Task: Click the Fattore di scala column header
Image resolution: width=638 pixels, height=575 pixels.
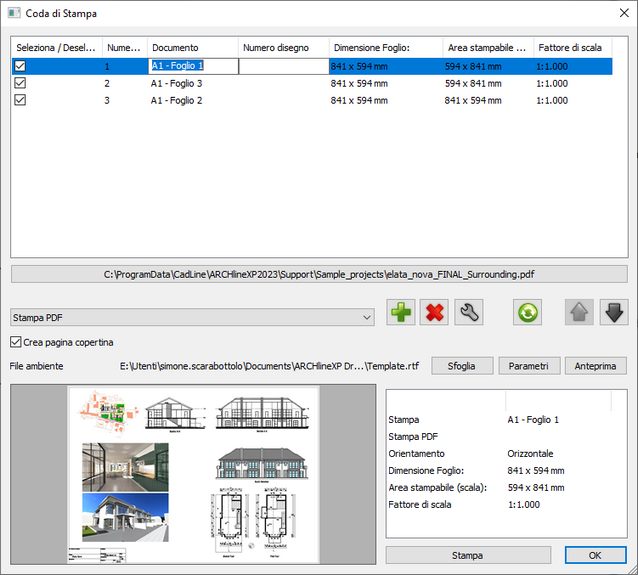Action: pos(573,48)
